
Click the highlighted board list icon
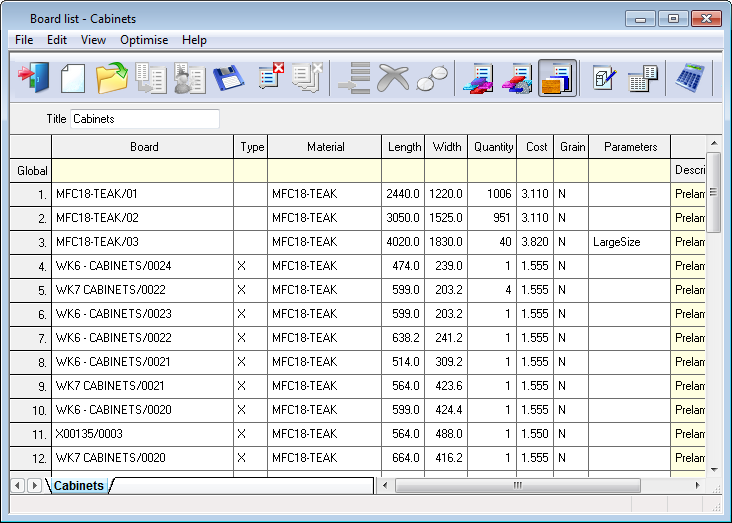coord(557,78)
